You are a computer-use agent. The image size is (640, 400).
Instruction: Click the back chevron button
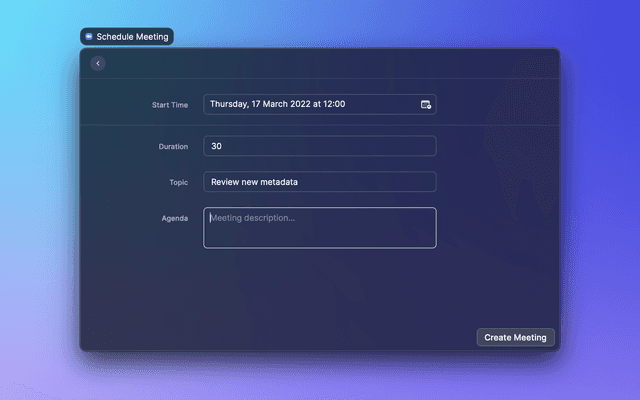(97, 64)
